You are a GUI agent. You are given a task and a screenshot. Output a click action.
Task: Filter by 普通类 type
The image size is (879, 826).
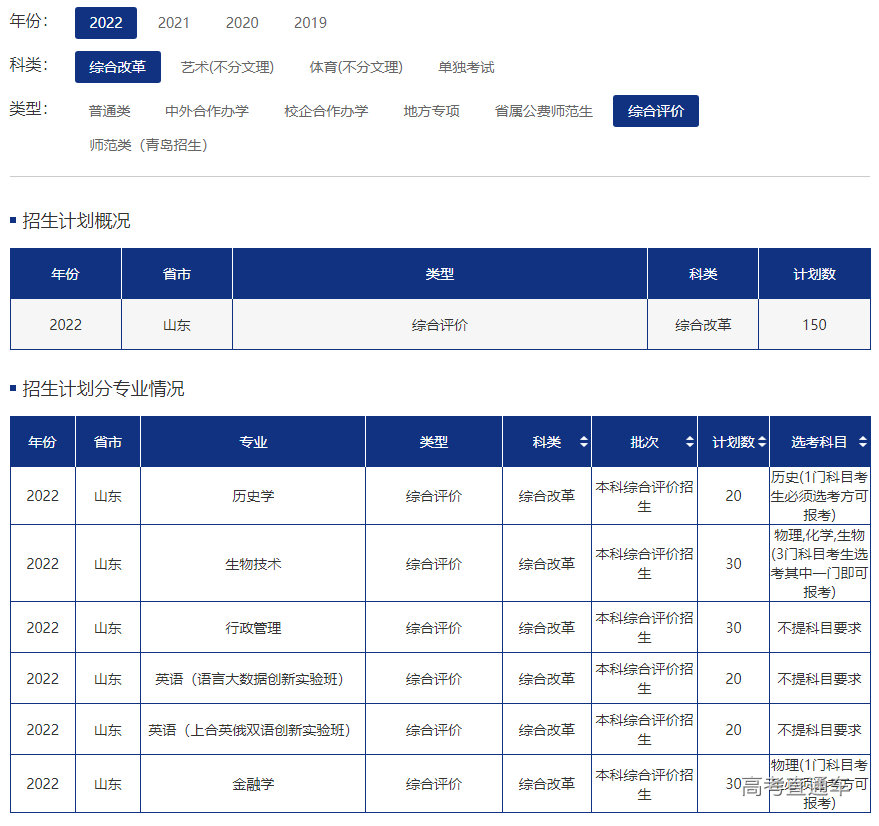pyautogui.click(x=110, y=111)
